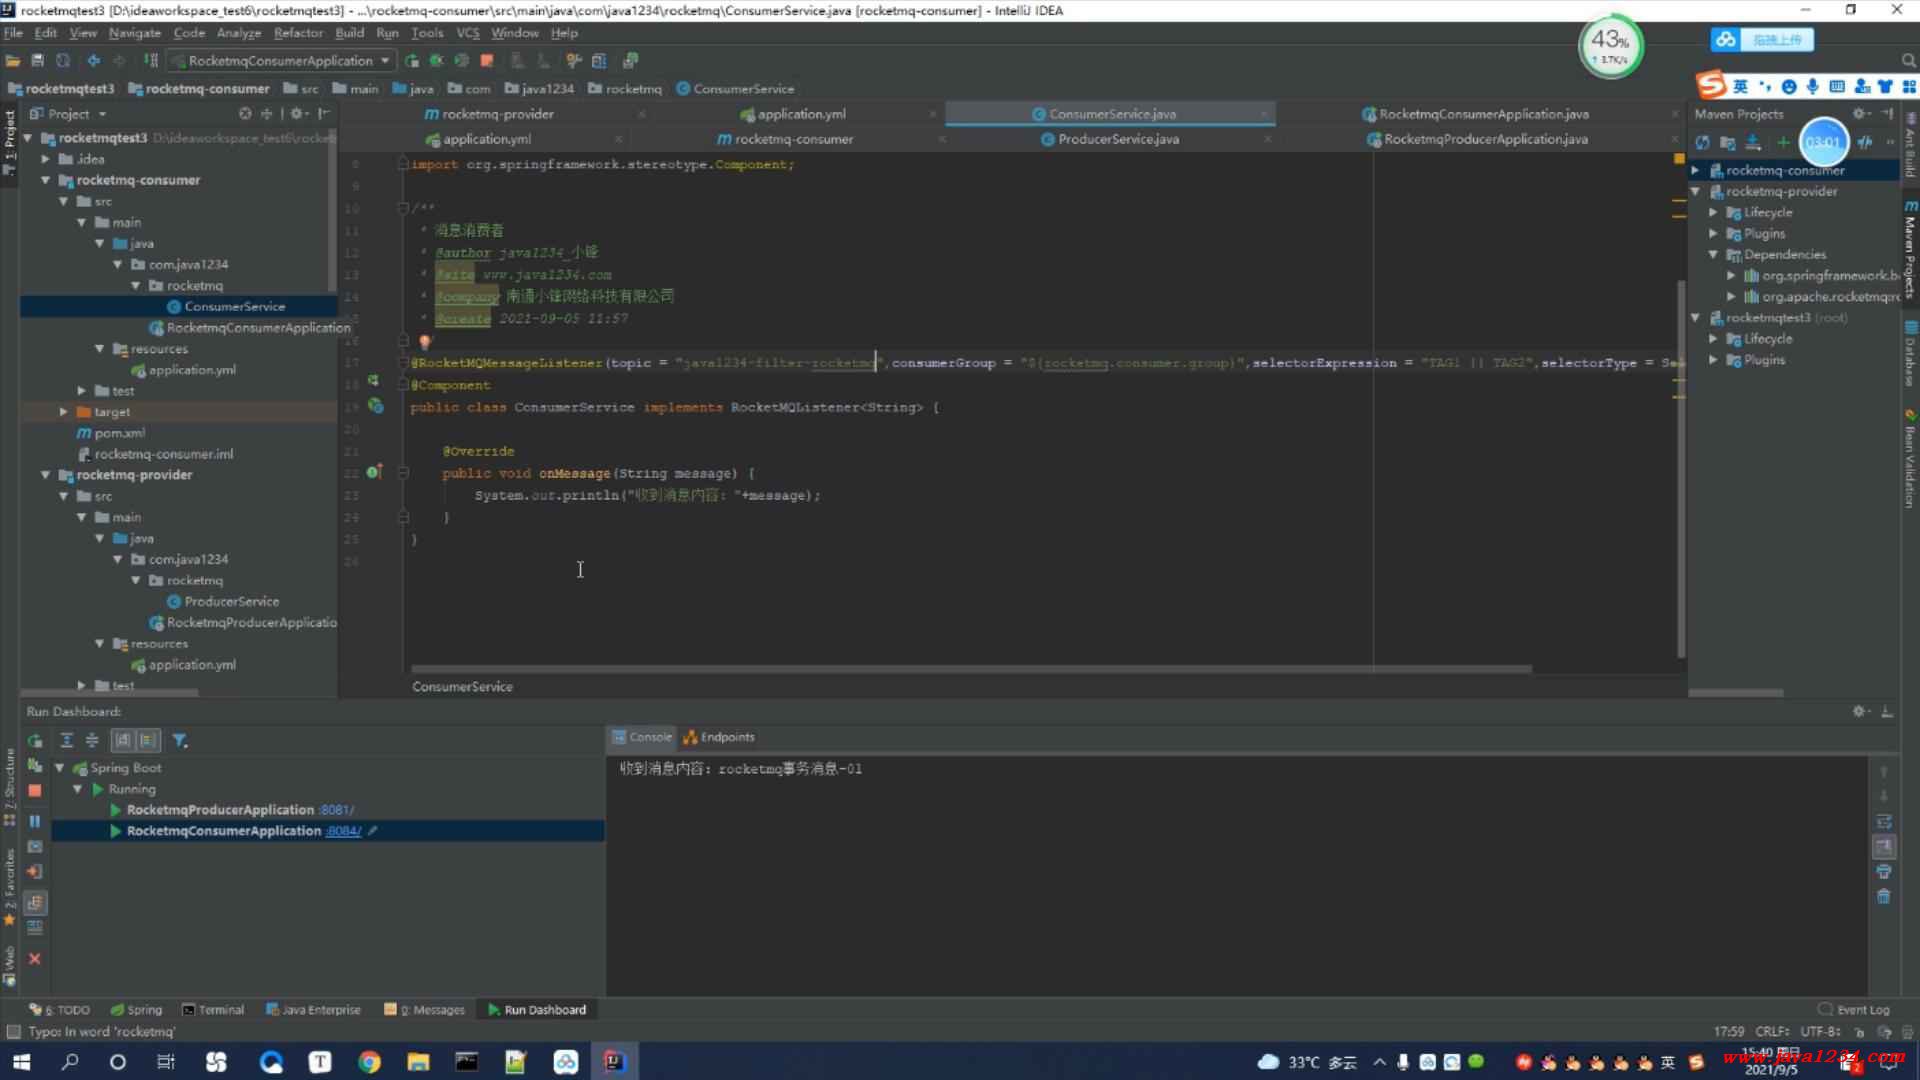
Task: Click the Open folder toolbar icon
Action: pos(13,61)
